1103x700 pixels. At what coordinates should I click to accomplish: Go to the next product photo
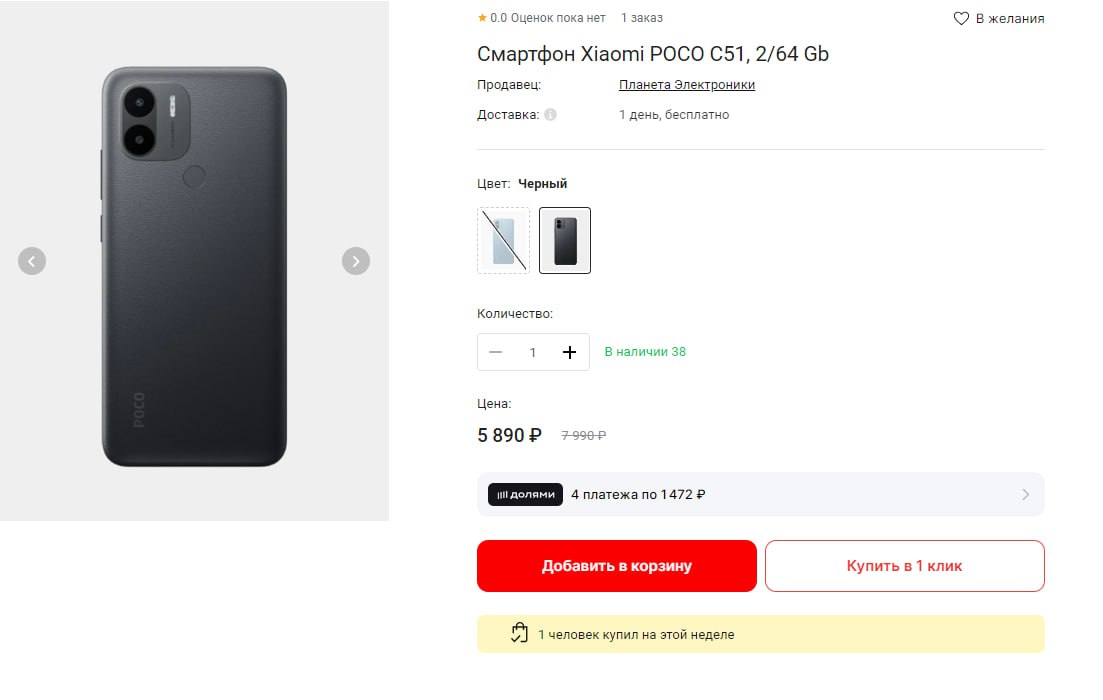pos(356,261)
